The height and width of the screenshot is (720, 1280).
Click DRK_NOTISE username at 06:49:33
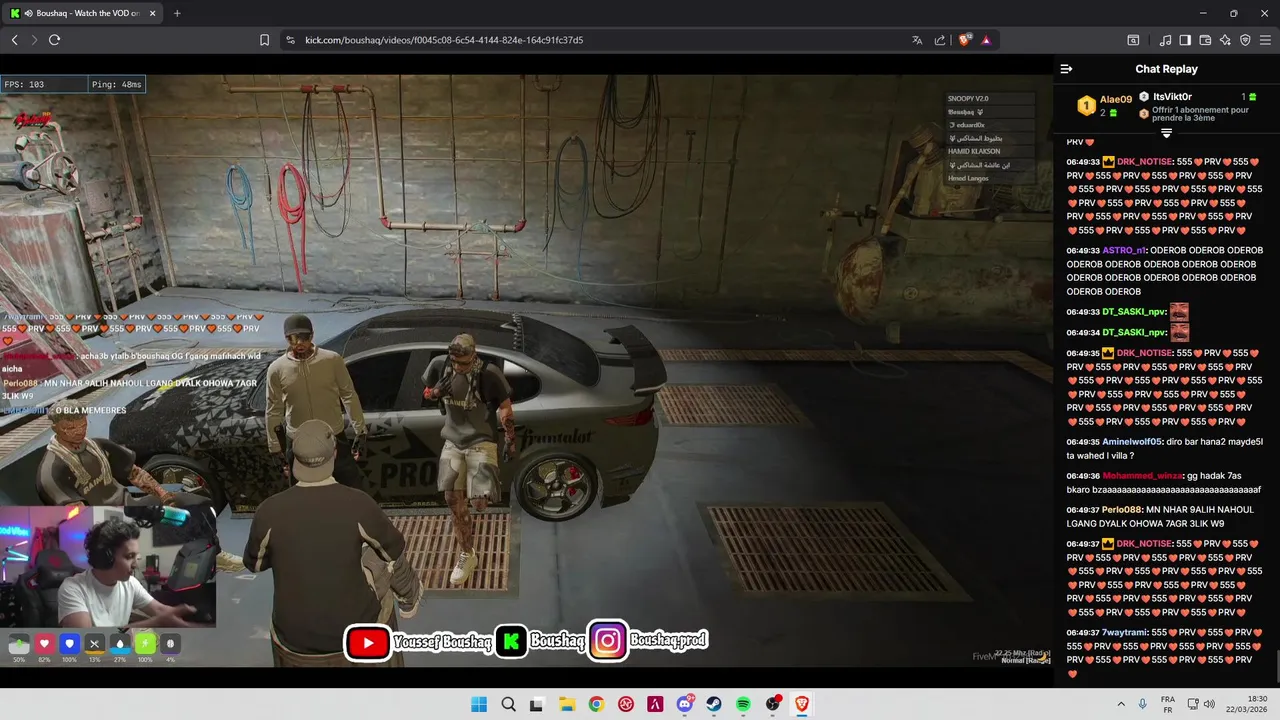1144,162
